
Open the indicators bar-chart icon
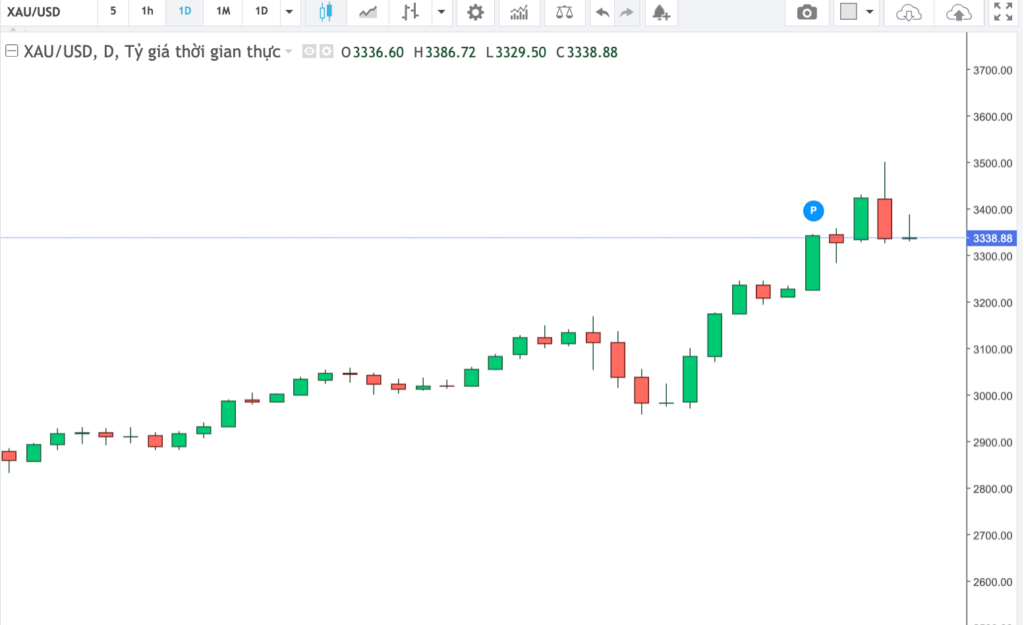[x=519, y=13]
